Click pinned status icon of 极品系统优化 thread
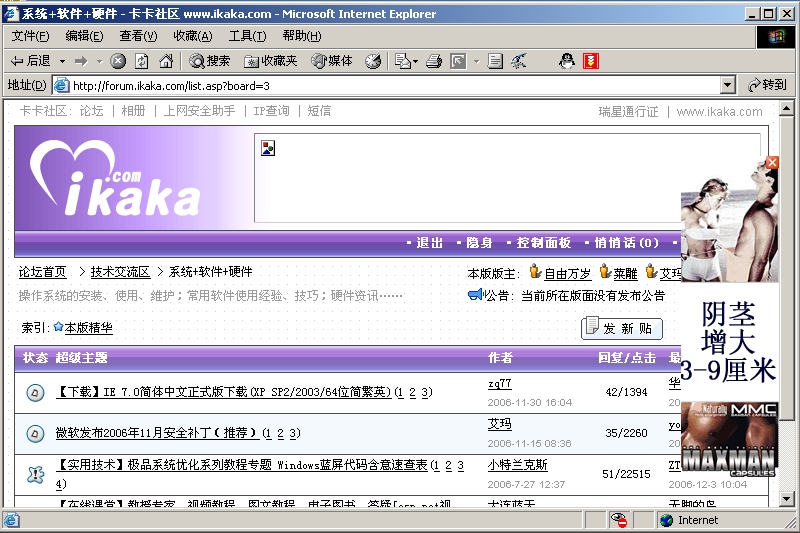The width and height of the screenshot is (800, 533). (35, 475)
